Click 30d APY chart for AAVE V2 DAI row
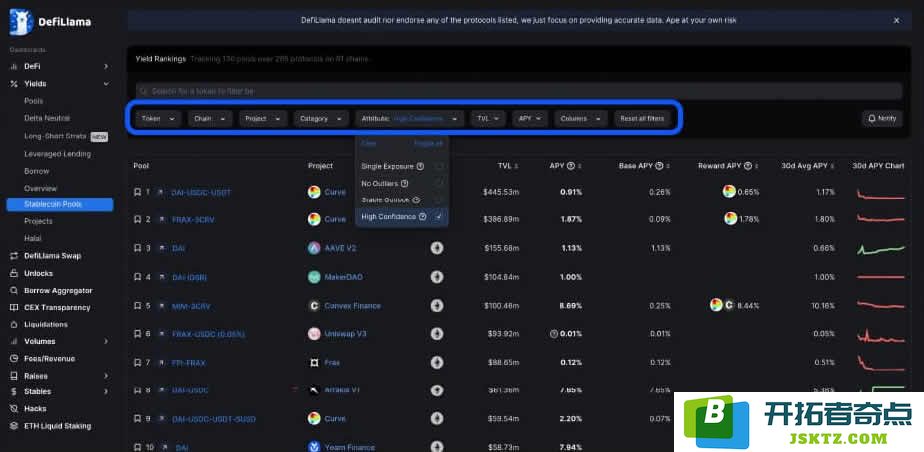The width and height of the screenshot is (924, 452). click(880, 249)
